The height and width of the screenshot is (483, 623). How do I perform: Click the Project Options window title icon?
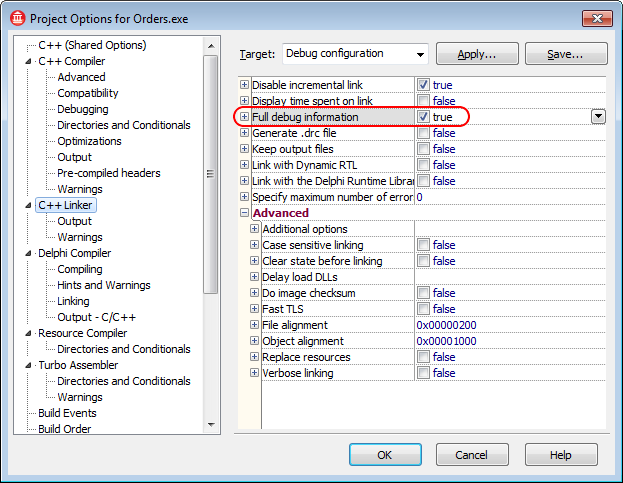(17, 18)
